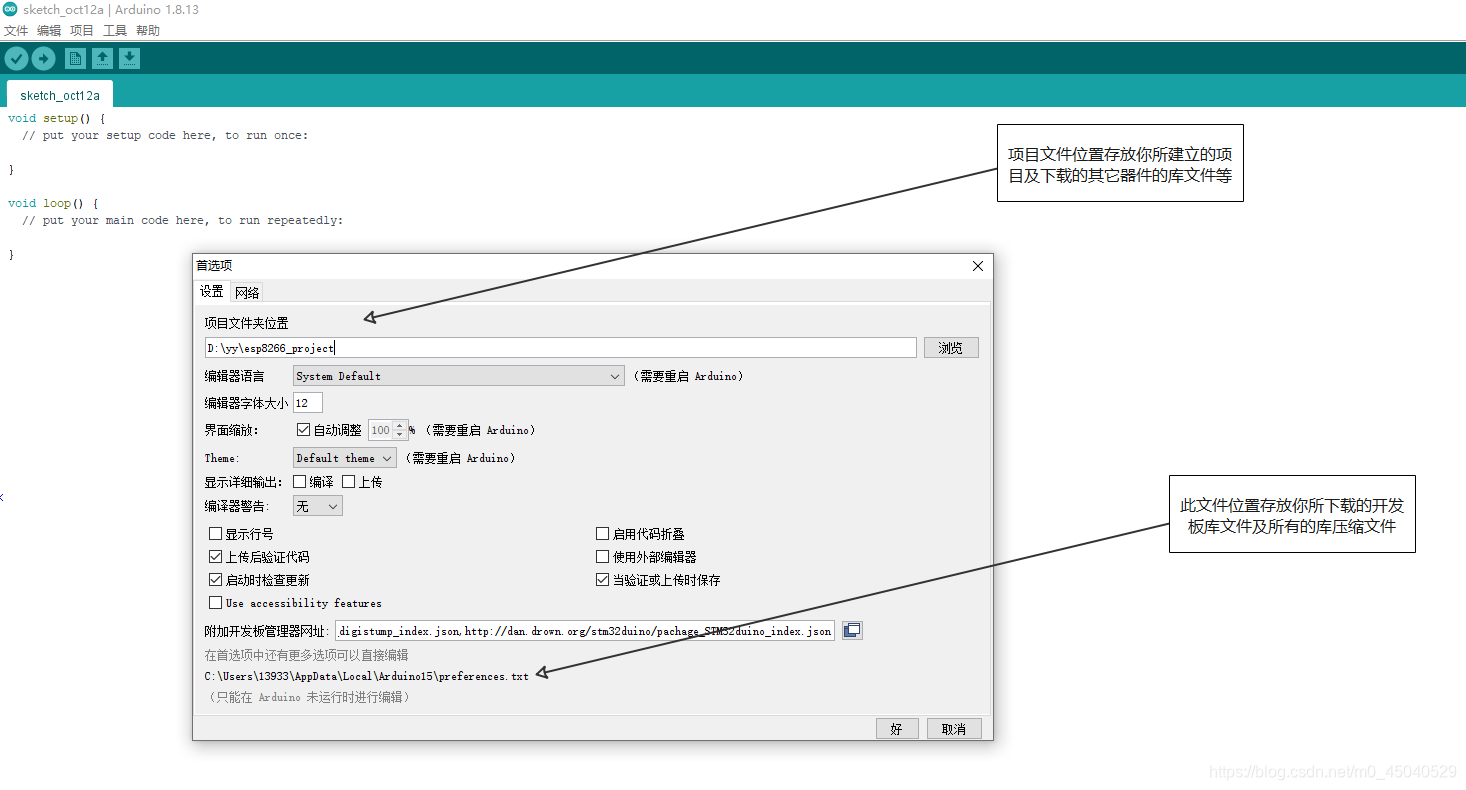This screenshot has height=790, width=1466.
Task: Select the sketch_oct12a editor tab
Action: (x=60, y=95)
